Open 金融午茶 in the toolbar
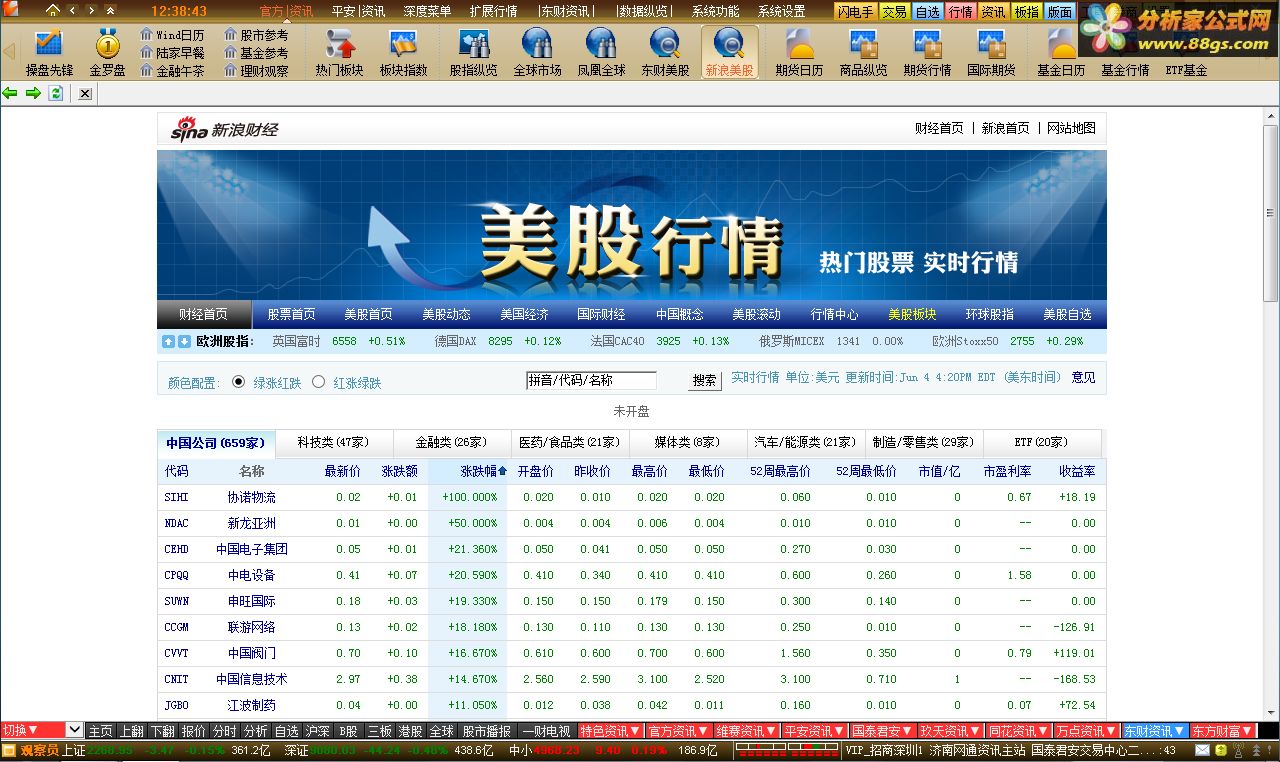 click(172, 71)
